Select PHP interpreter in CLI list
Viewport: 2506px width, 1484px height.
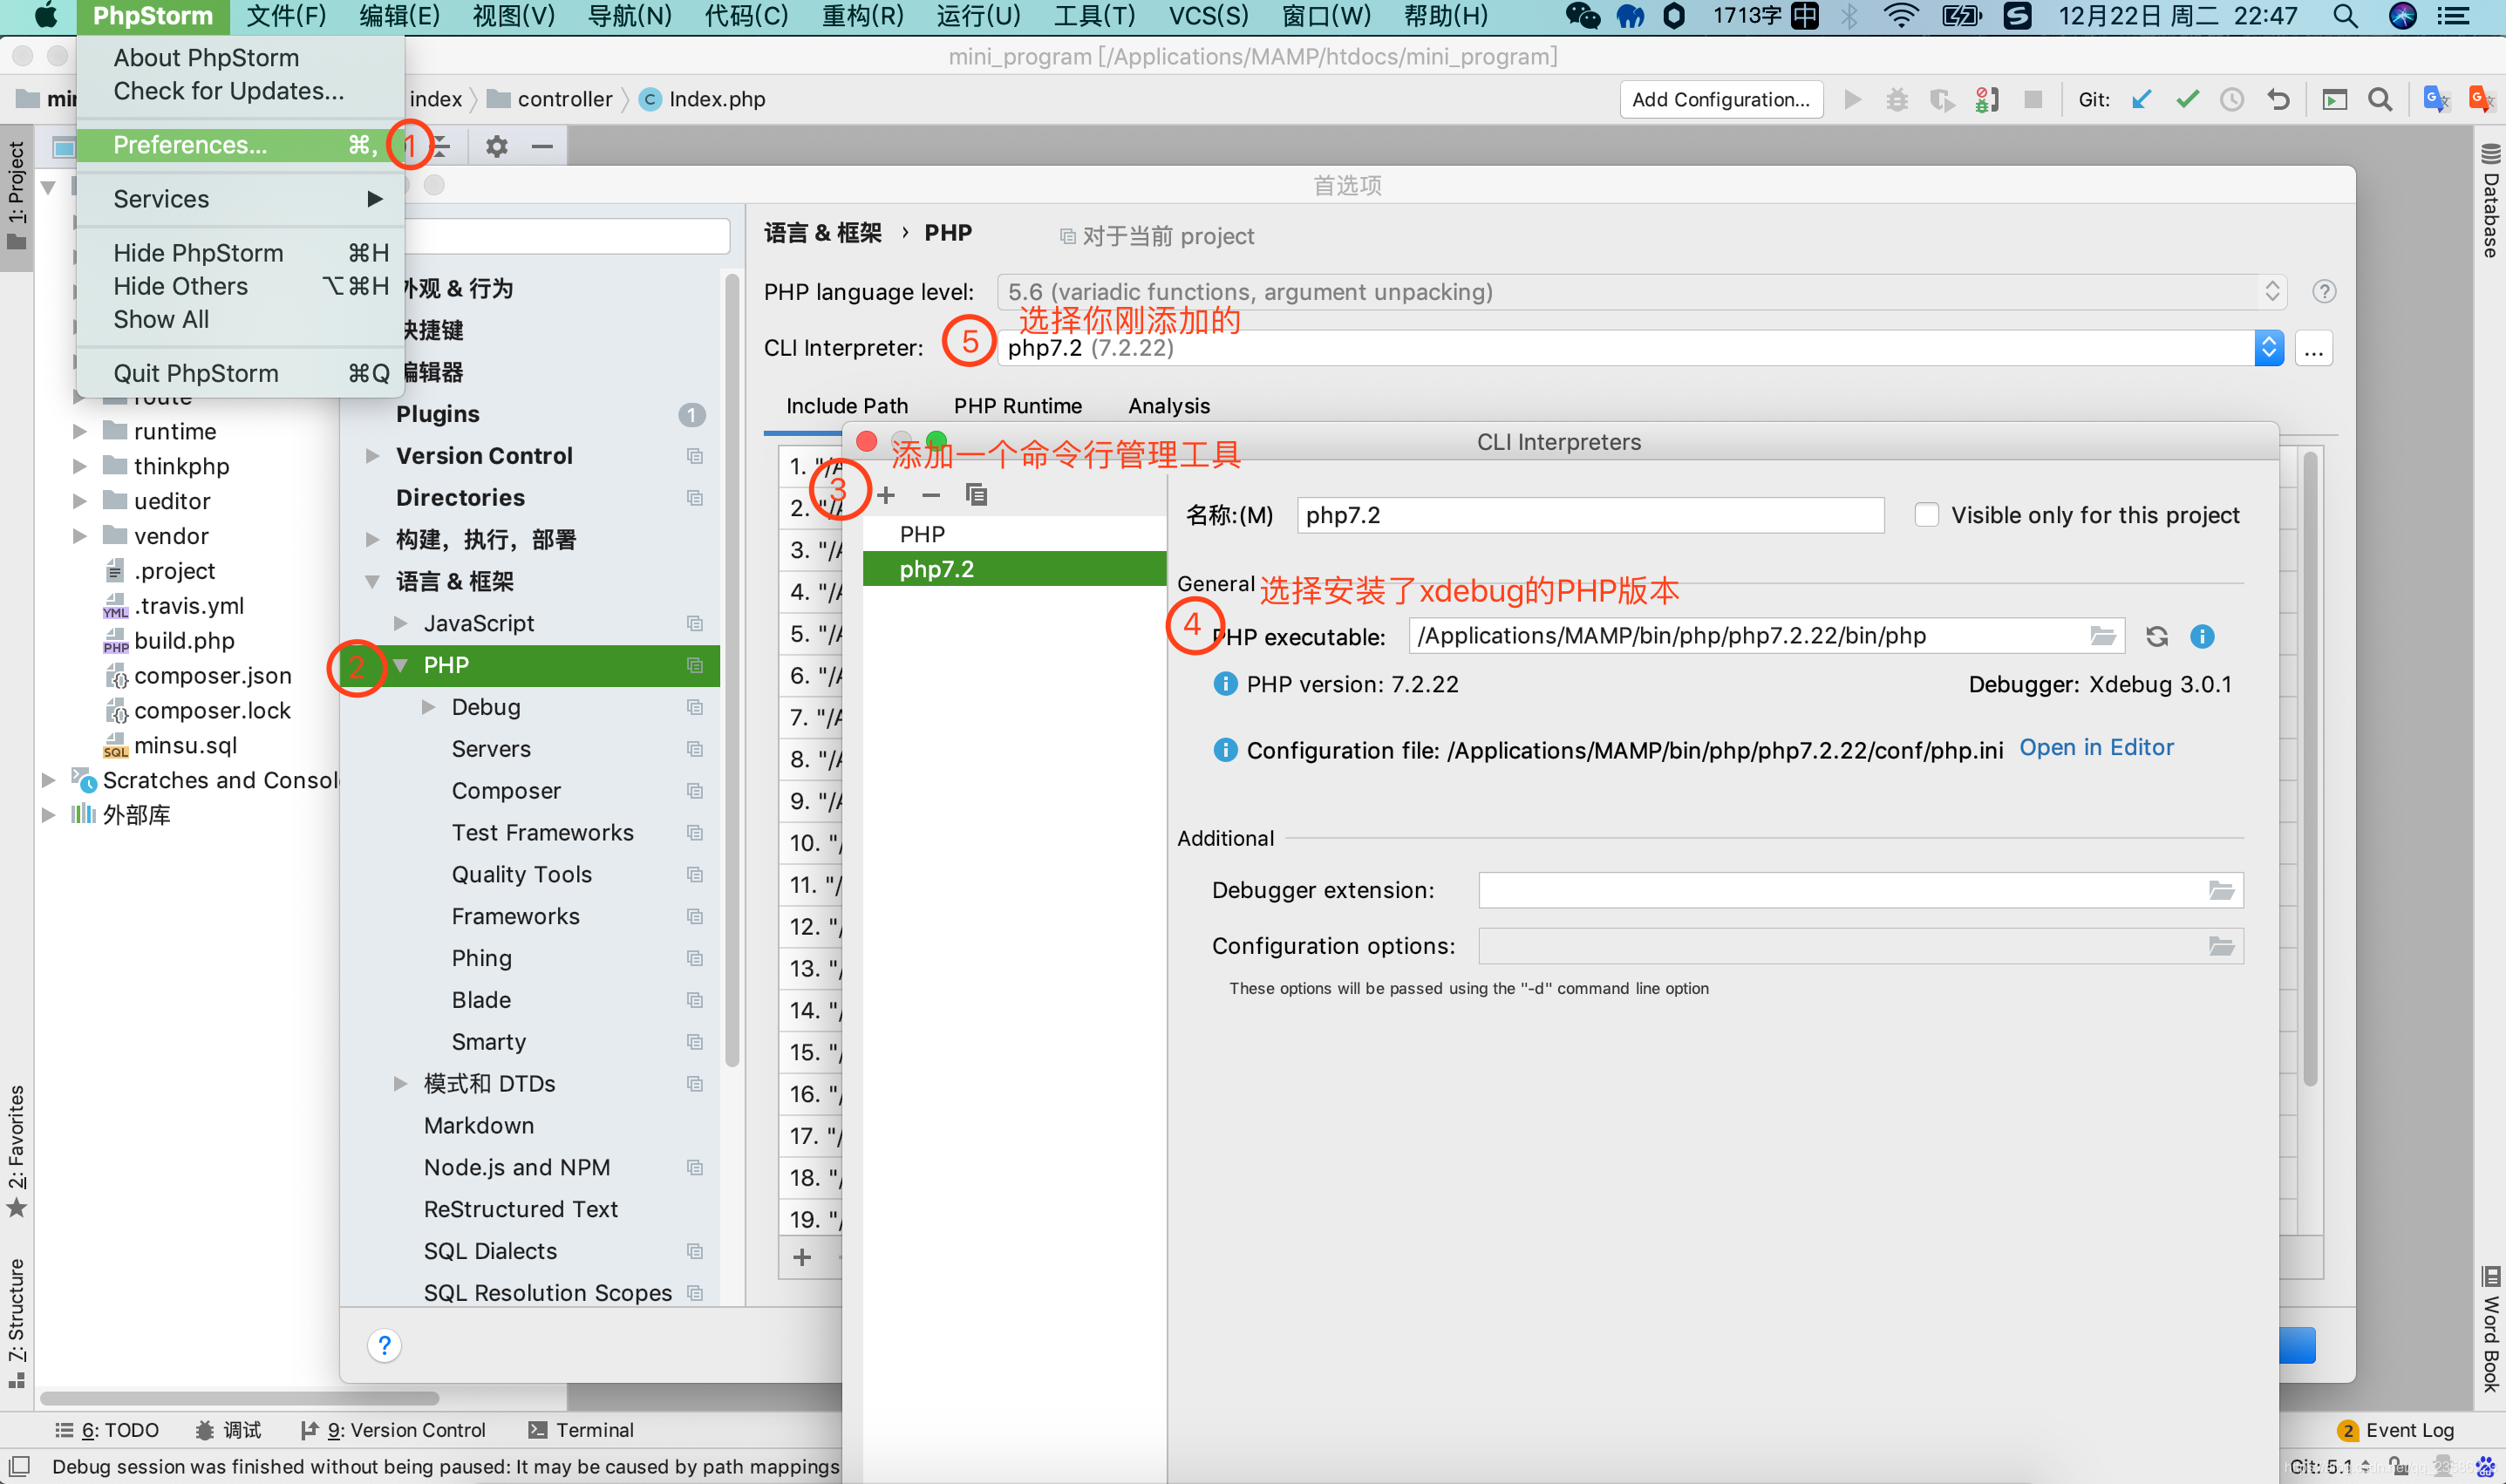(x=1013, y=534)
